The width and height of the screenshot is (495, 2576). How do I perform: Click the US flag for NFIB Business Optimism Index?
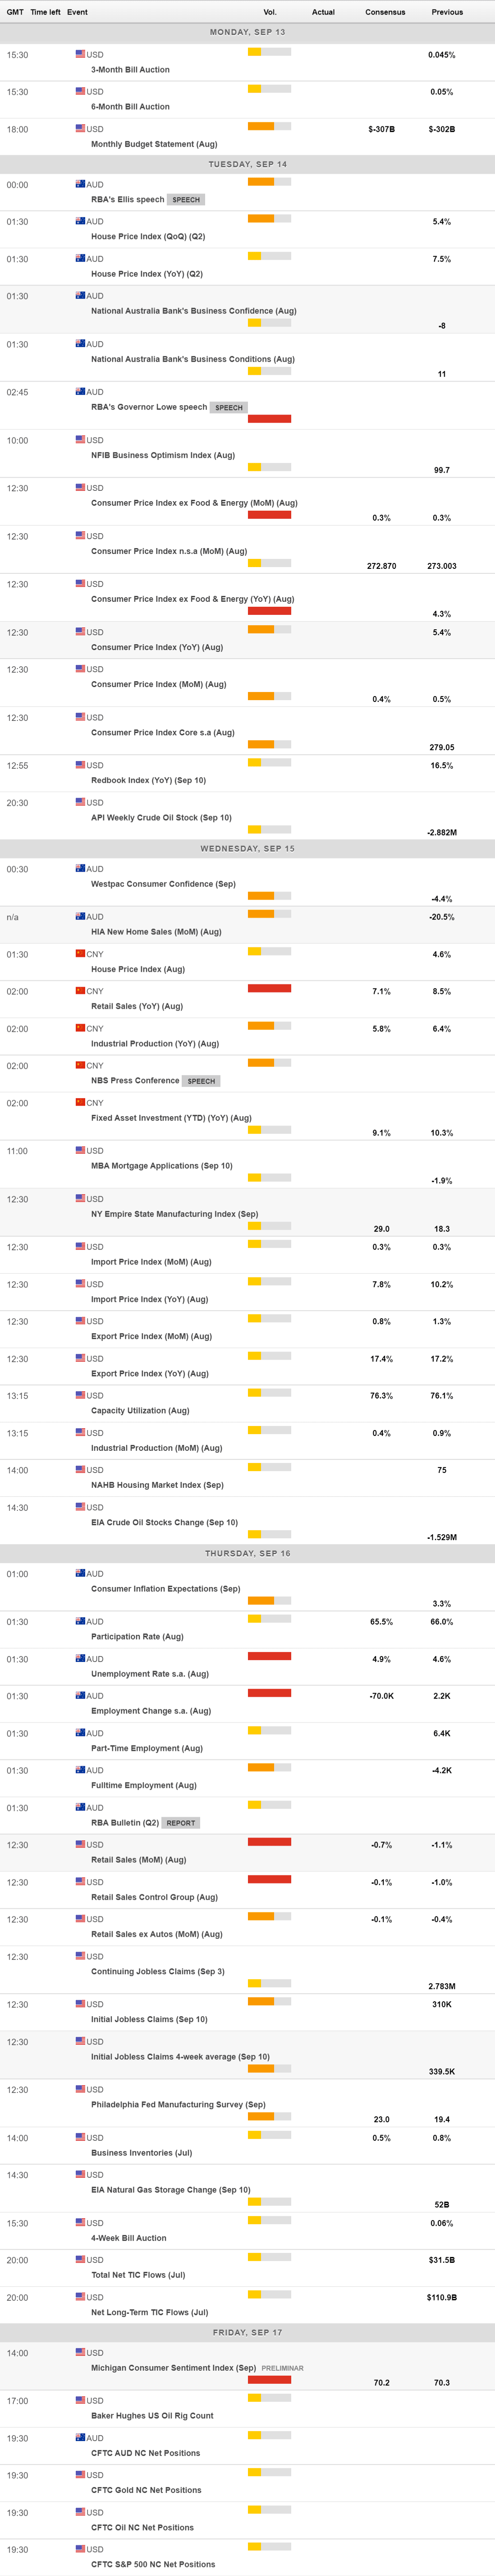(x=80, y=439)
